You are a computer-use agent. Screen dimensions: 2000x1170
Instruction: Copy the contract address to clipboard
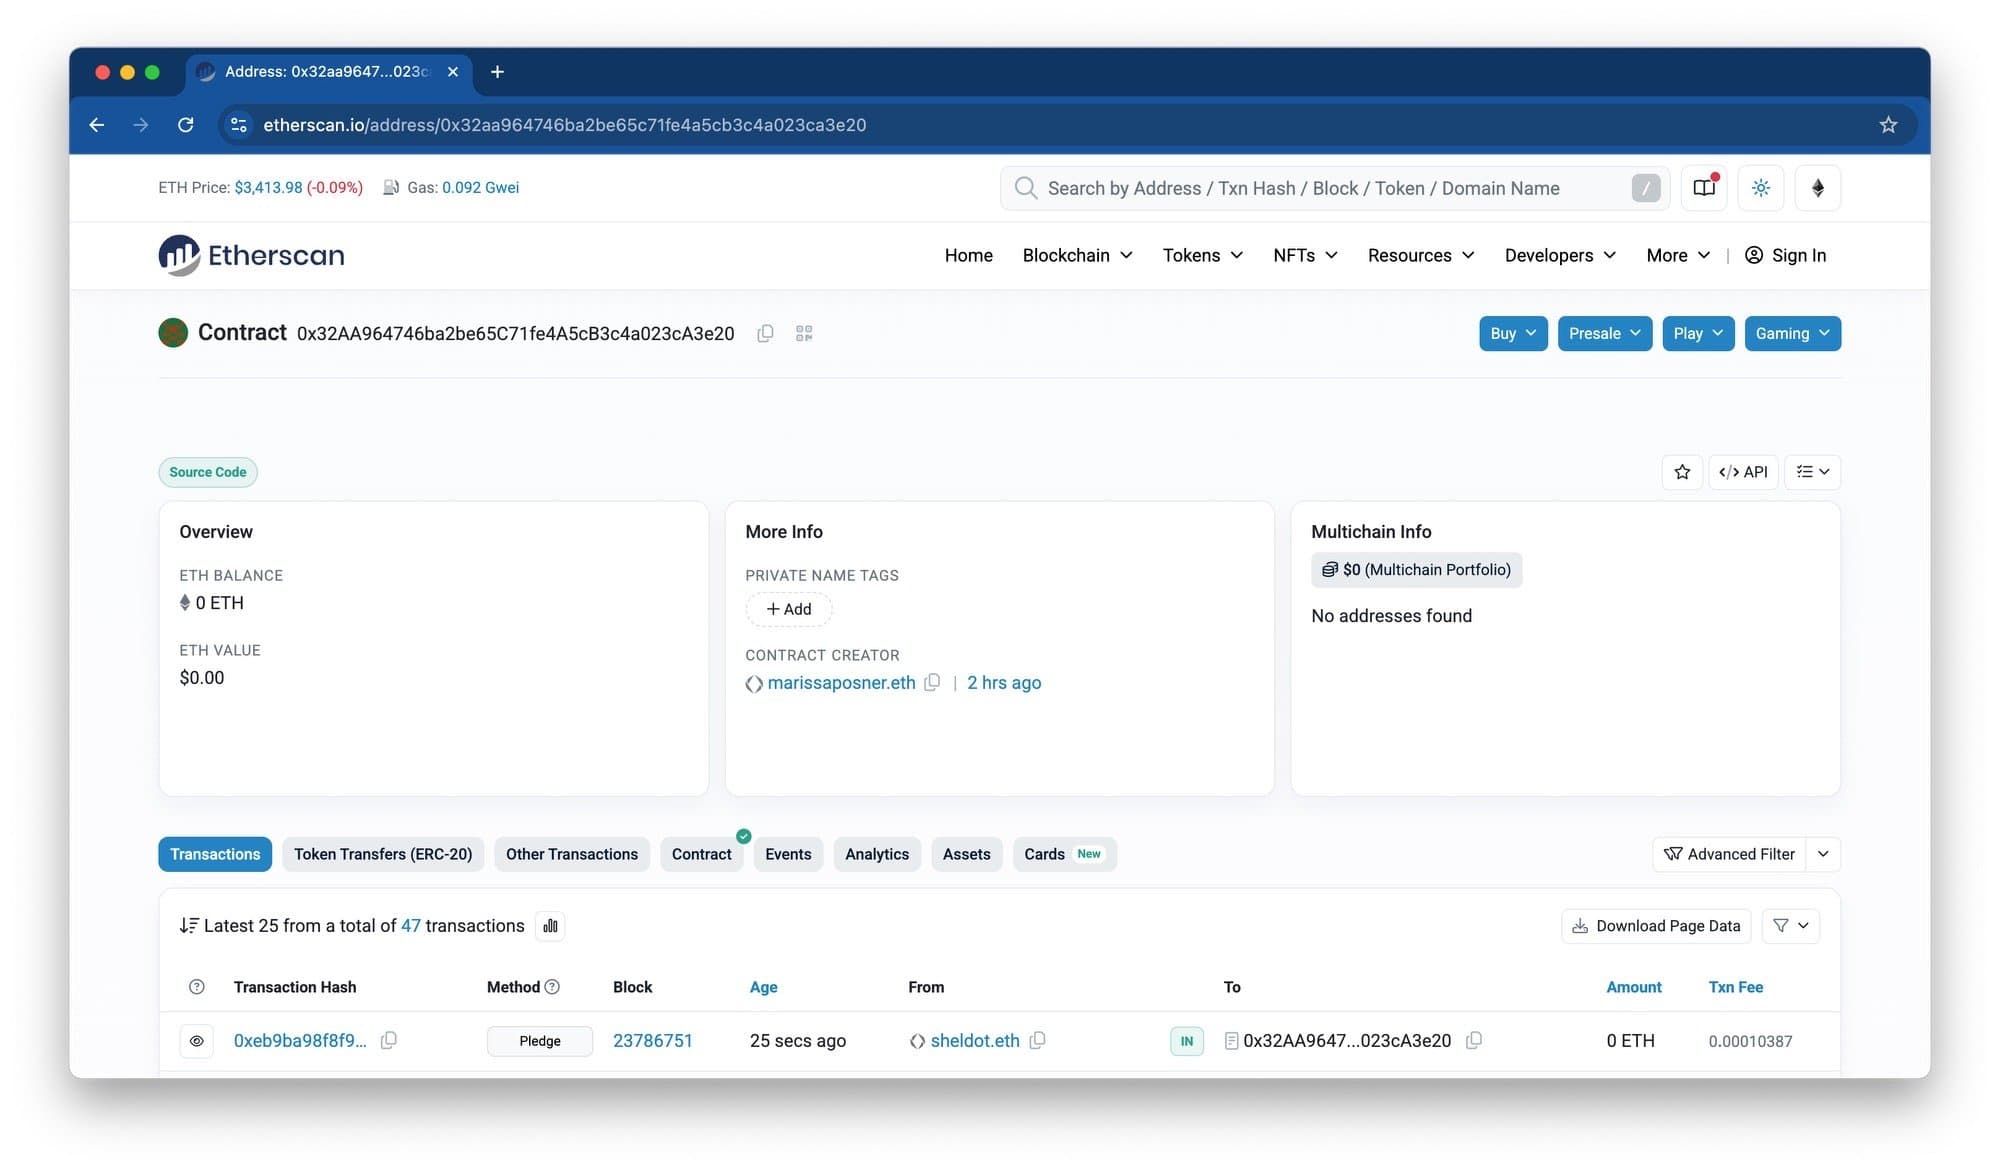click(765, 333)
